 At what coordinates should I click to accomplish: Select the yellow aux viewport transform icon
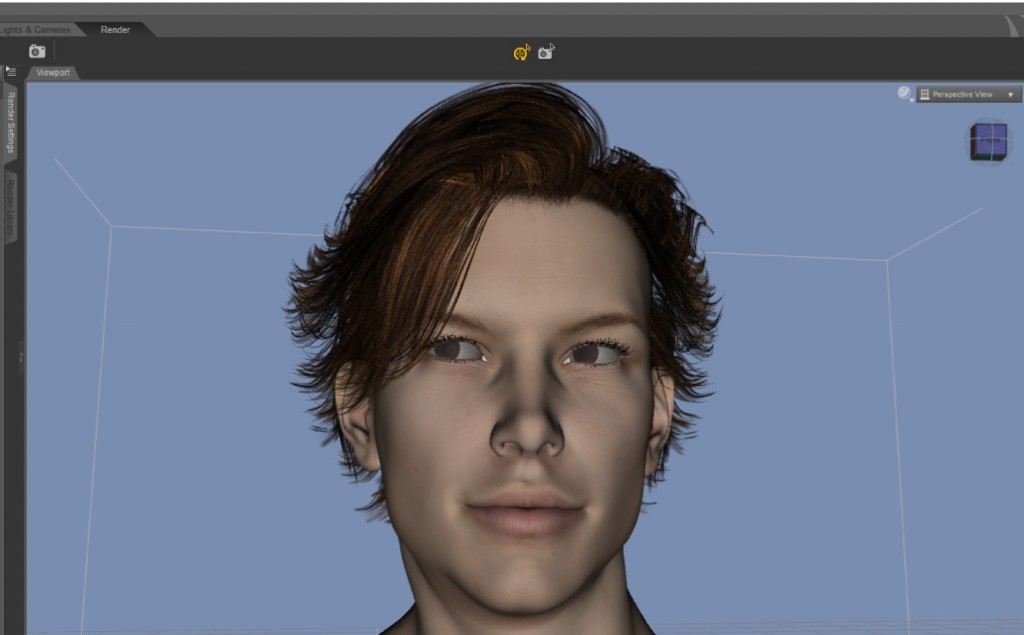coord(520,53)
